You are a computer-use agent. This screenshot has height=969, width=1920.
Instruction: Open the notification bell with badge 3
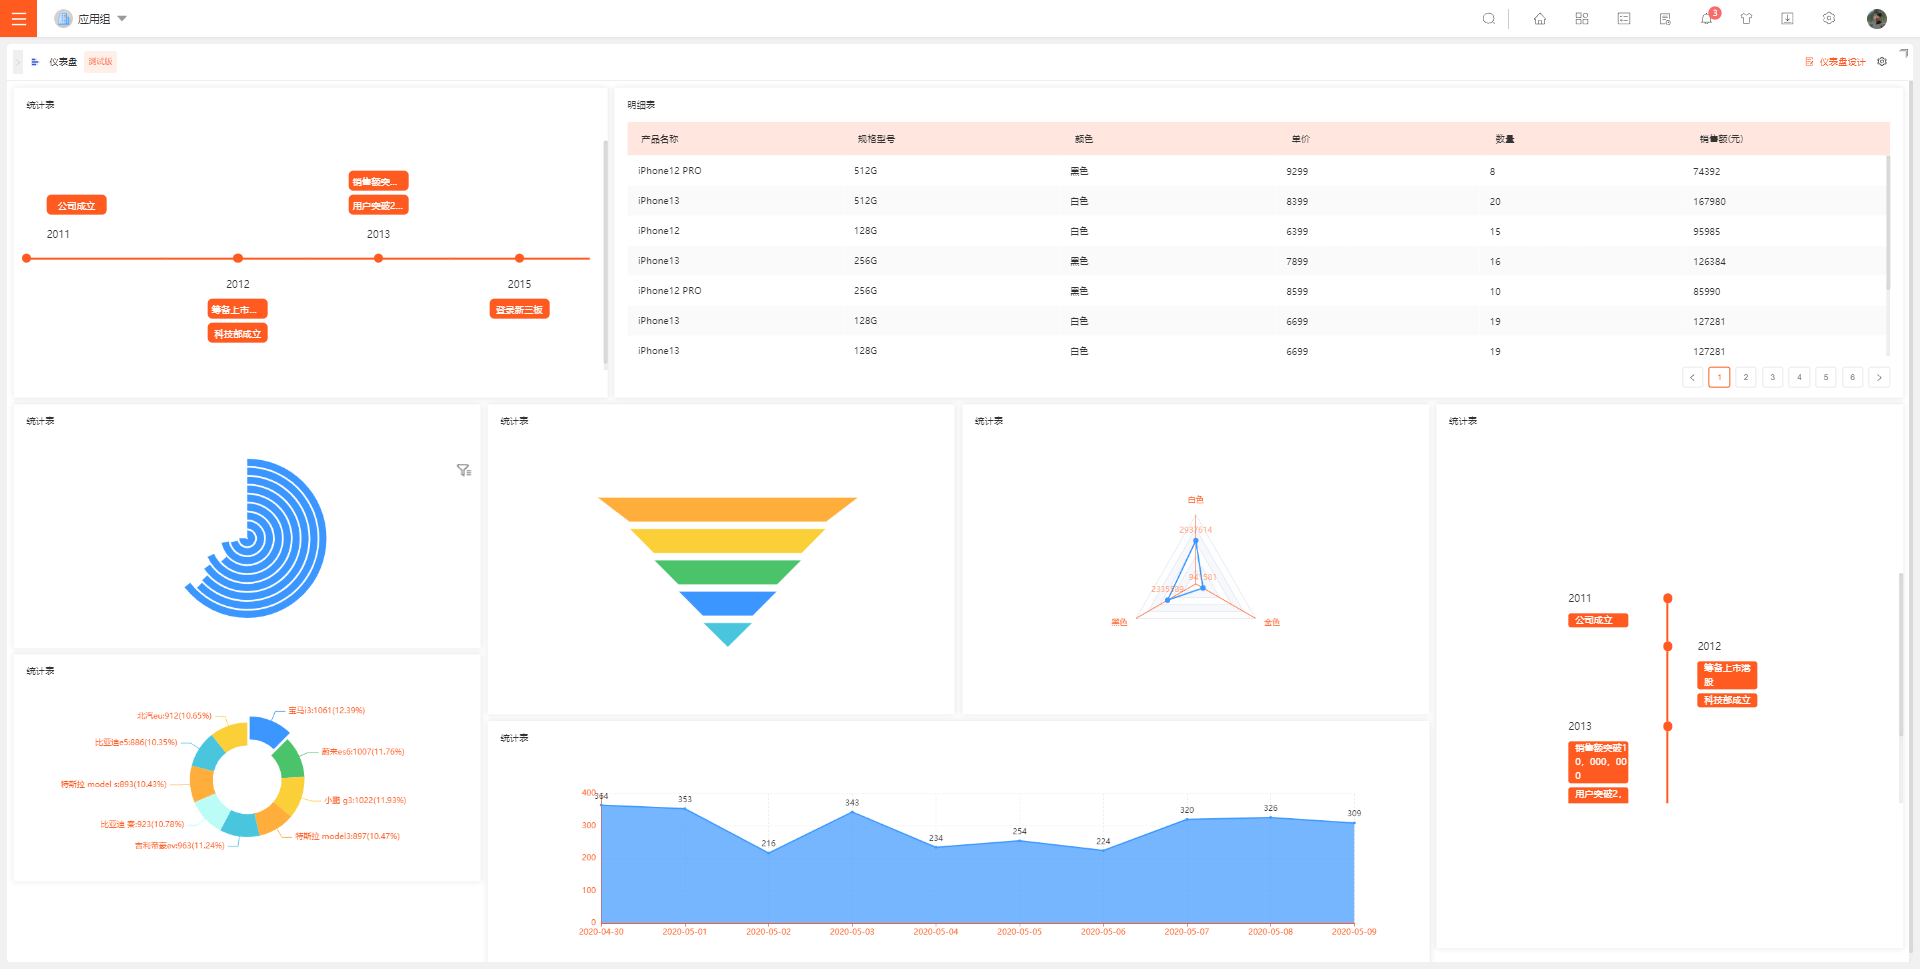pyautogui.click(x=1707, y=18)
